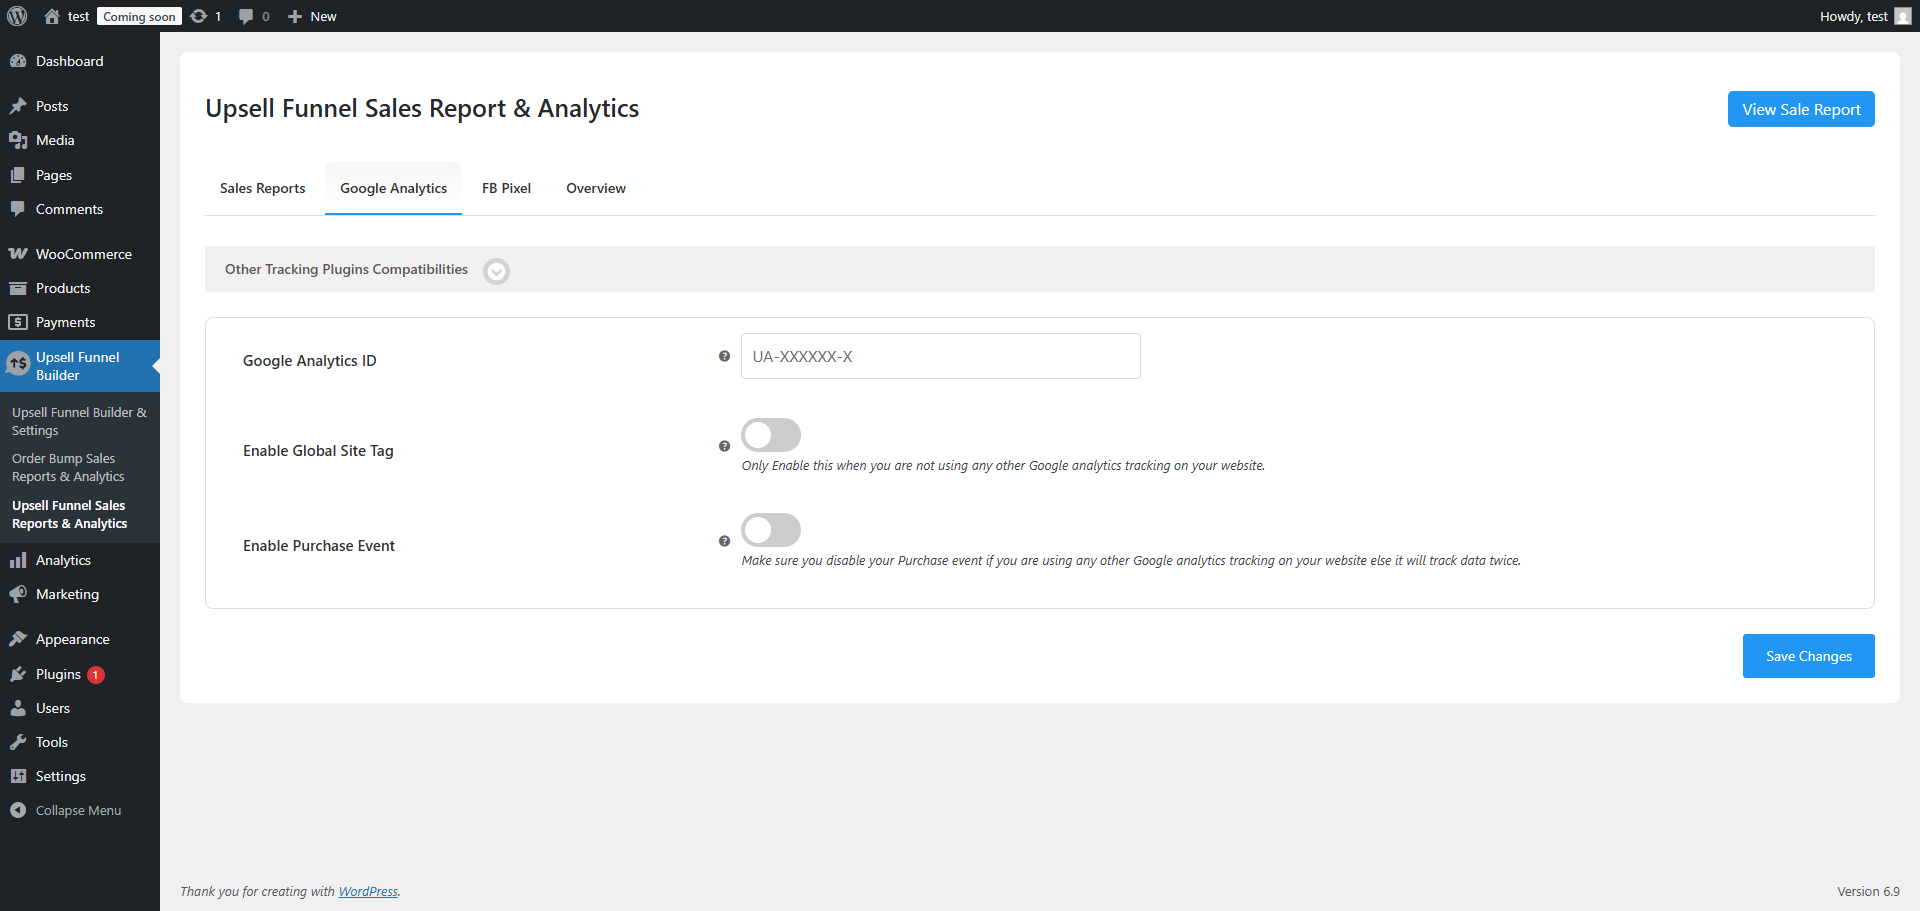Open the comments moderation icon in the top bar
The width and height of the screenshot is (1920, 911).
pyautogui.click(x=246, y=15)
